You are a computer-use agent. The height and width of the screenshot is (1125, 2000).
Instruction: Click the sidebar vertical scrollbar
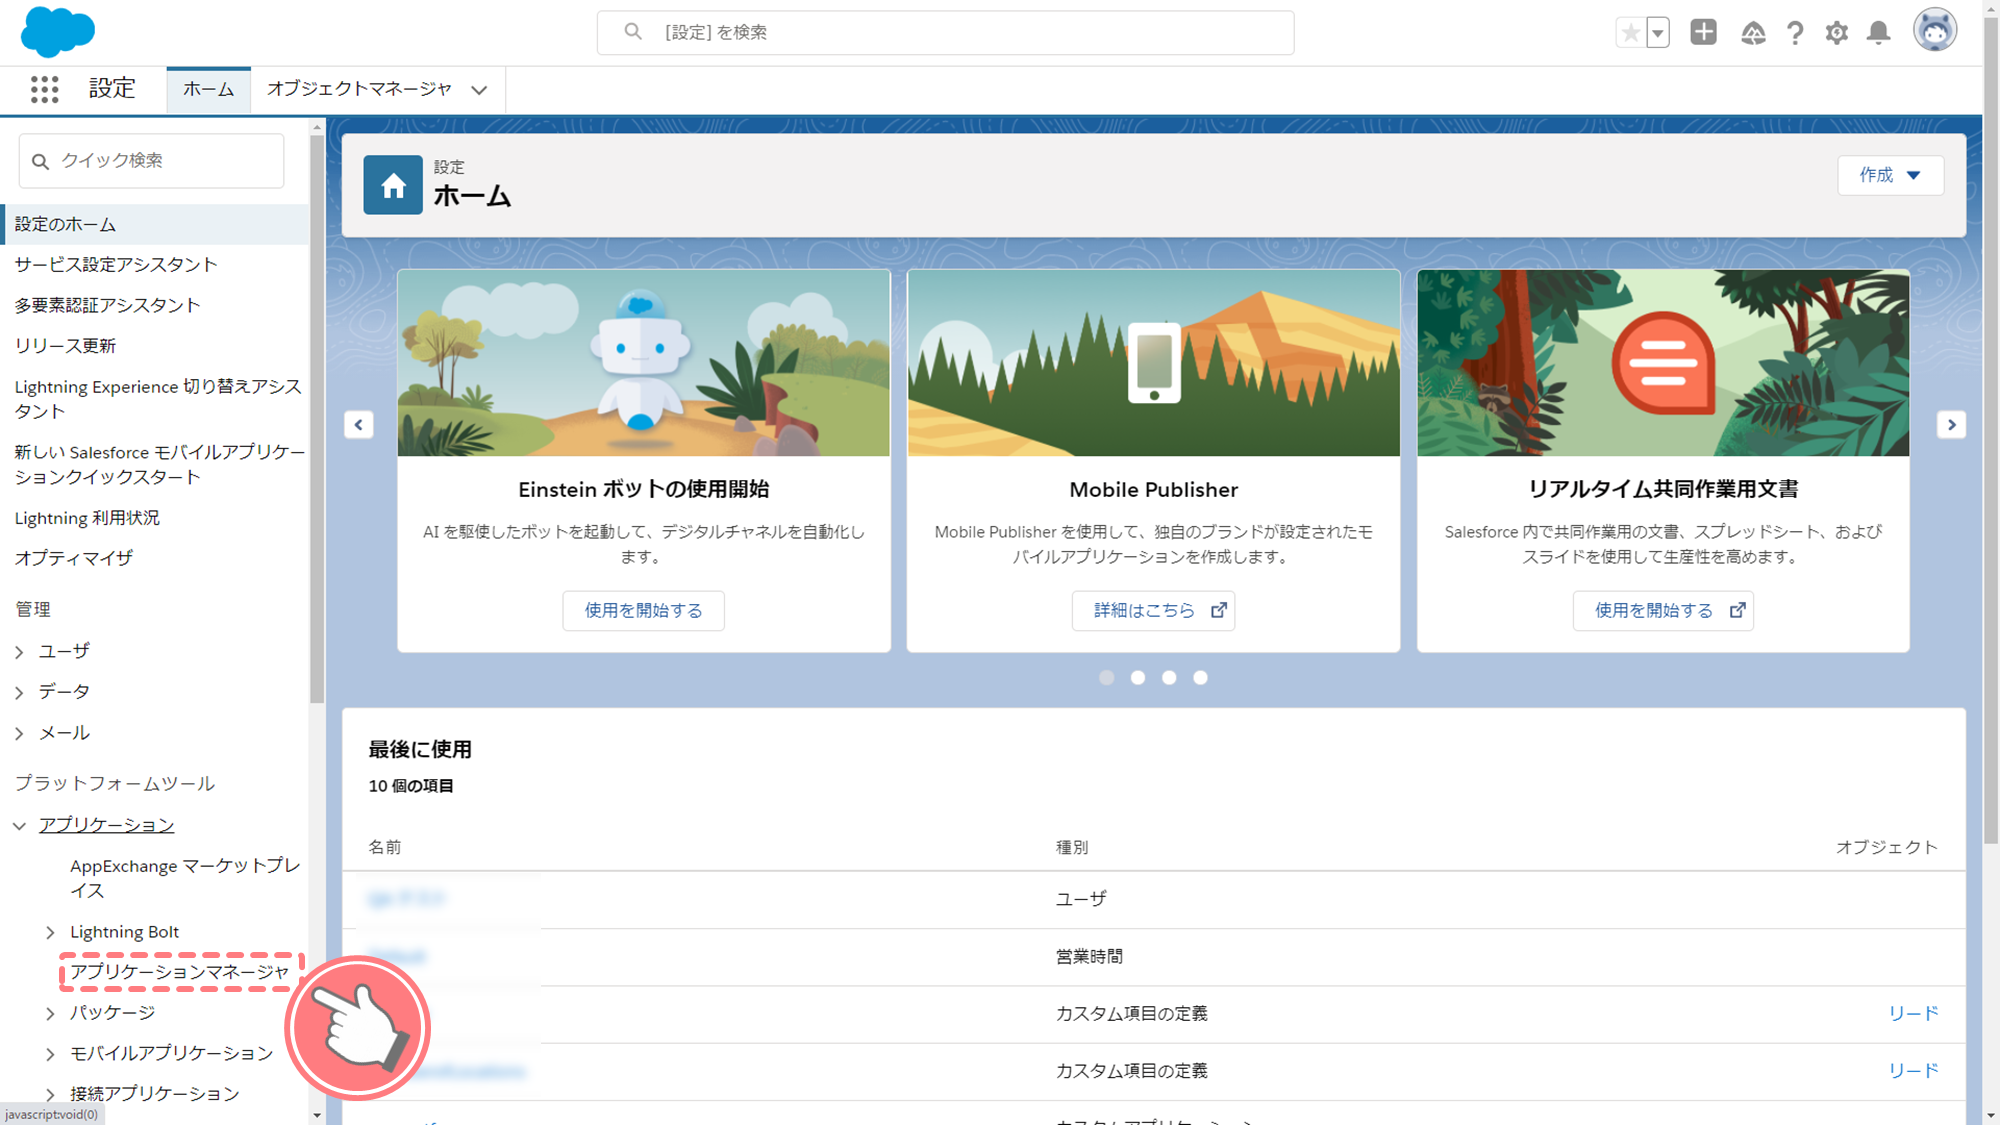(317, 418)
